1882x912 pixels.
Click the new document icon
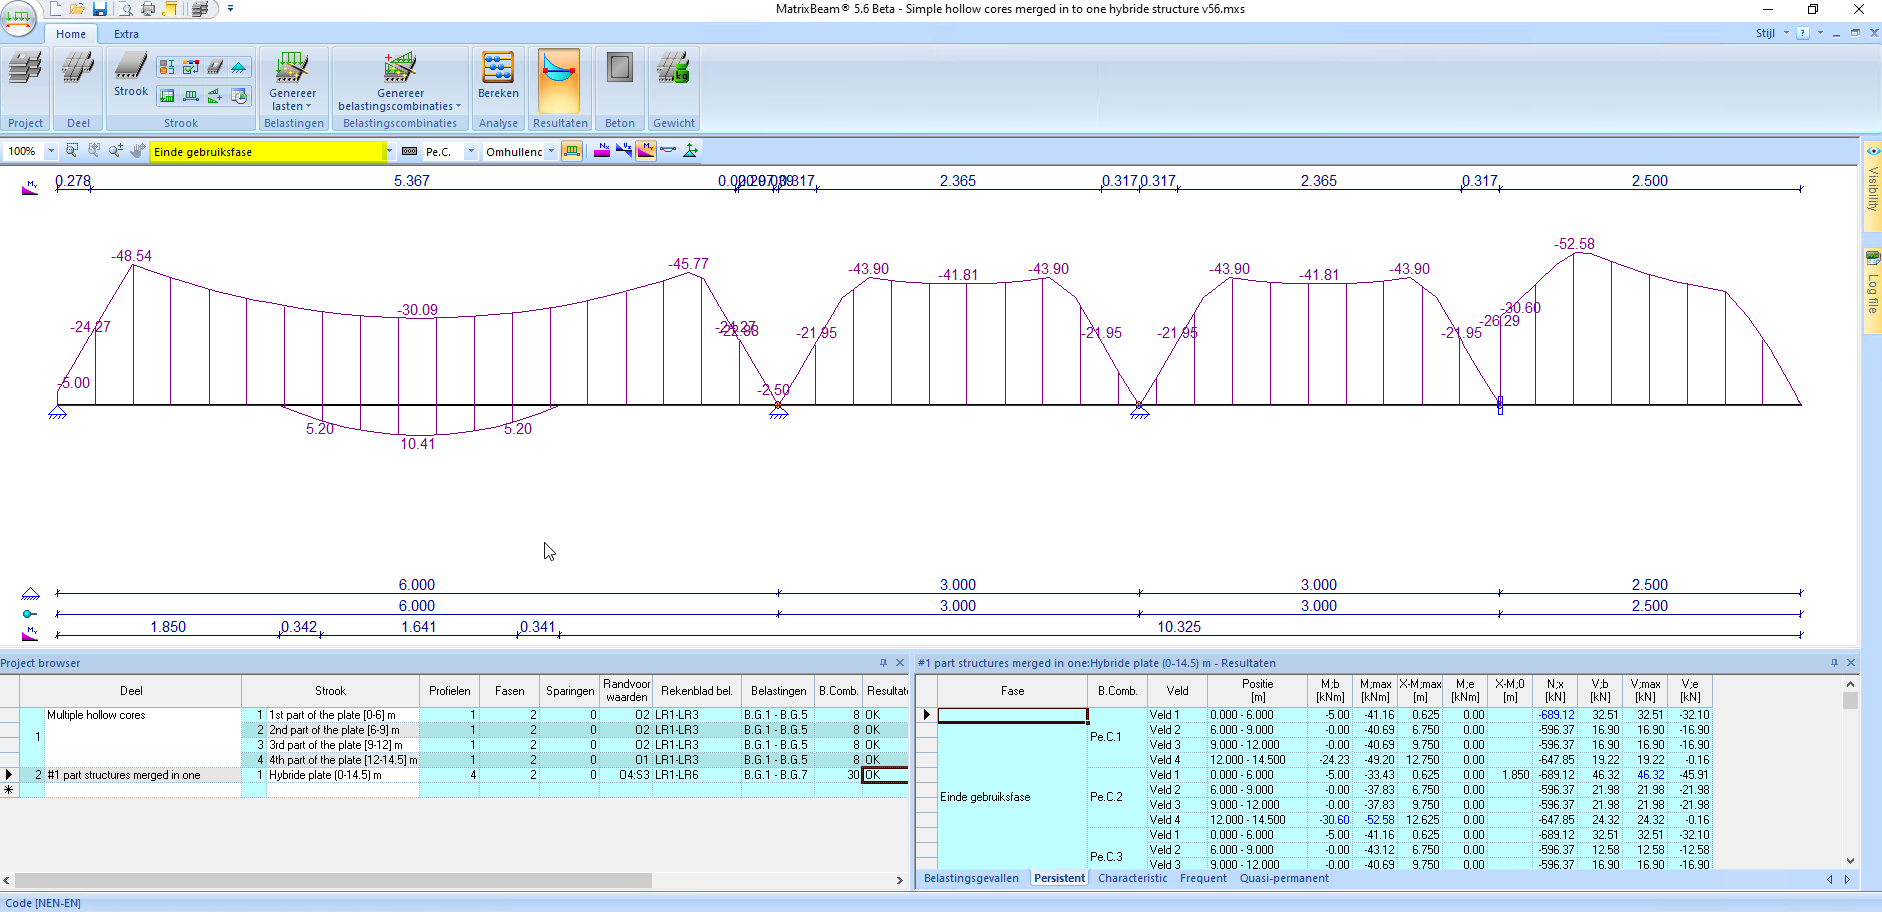[x=56, y=9]
